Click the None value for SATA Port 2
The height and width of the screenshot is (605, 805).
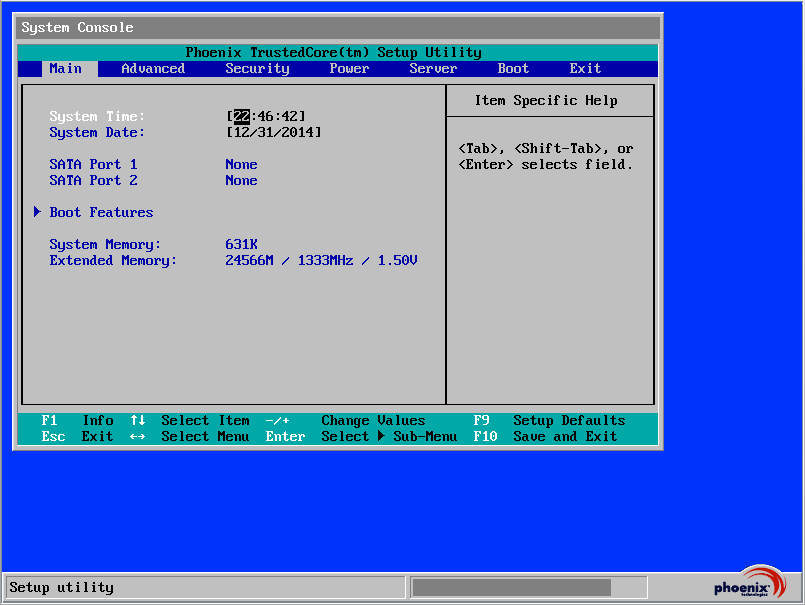(241, 180)
